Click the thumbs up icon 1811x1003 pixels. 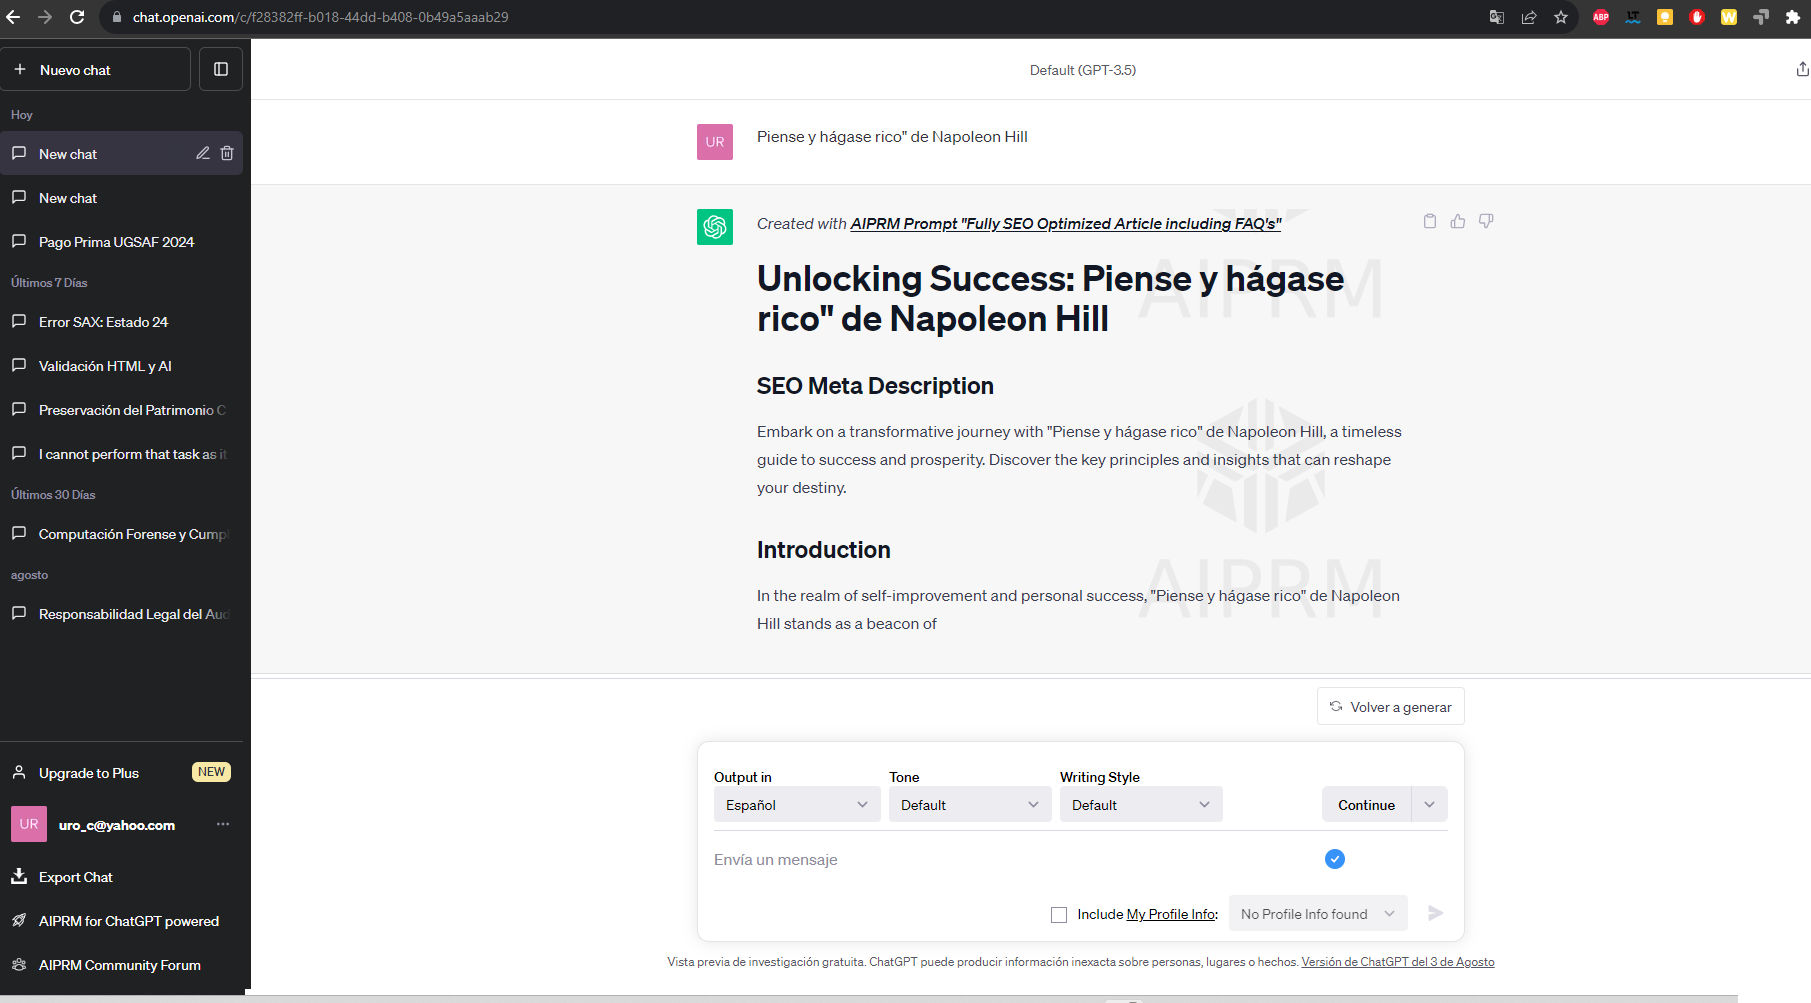click(x=1458, y=221)
